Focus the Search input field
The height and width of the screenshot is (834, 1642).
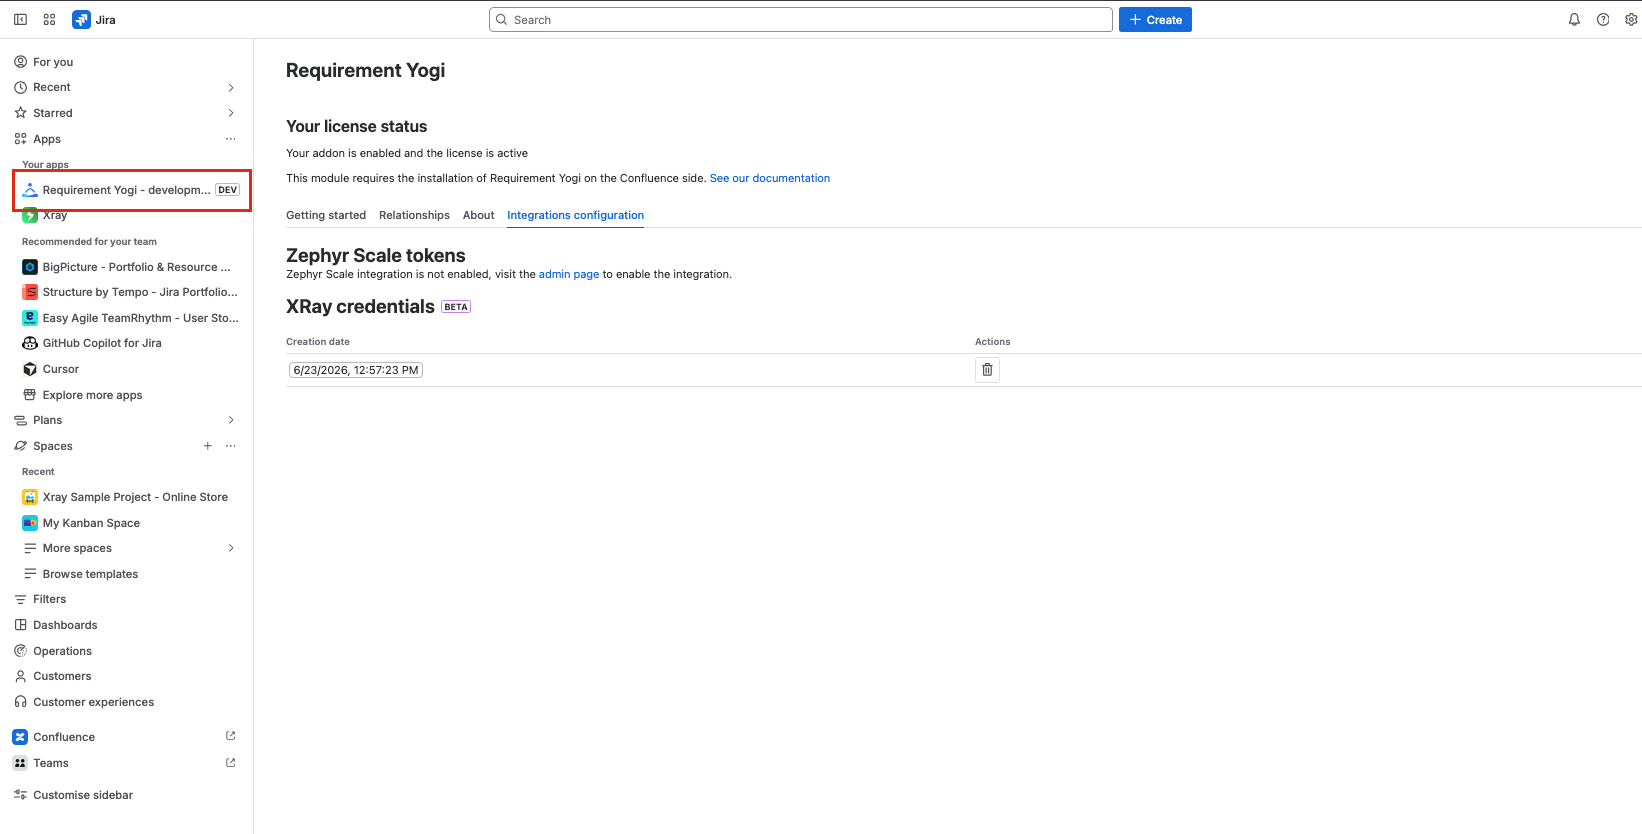click(800, 20)
